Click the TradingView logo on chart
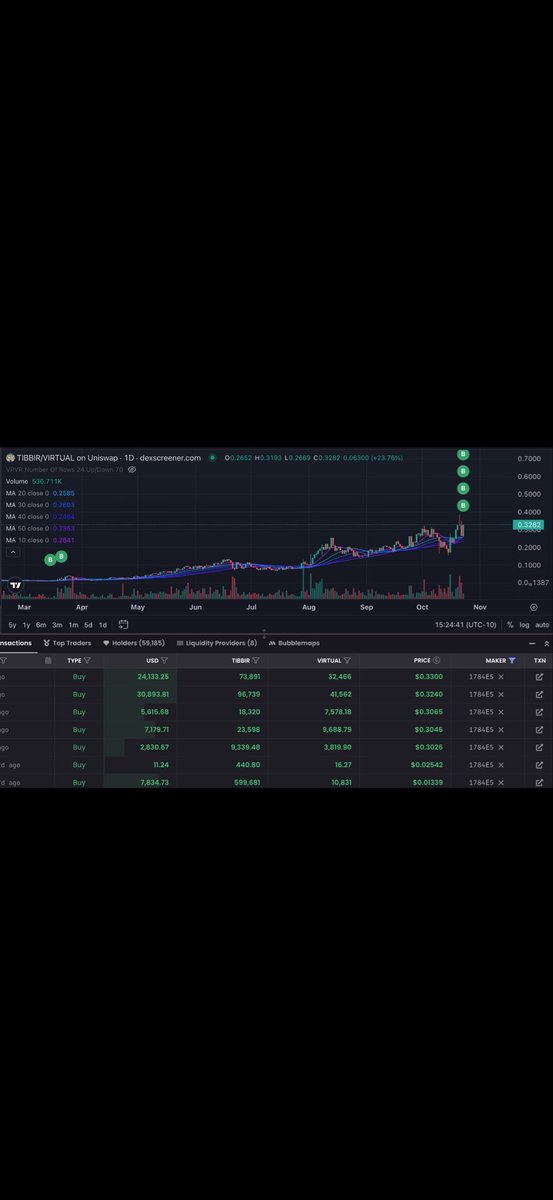 pos(15,587)
